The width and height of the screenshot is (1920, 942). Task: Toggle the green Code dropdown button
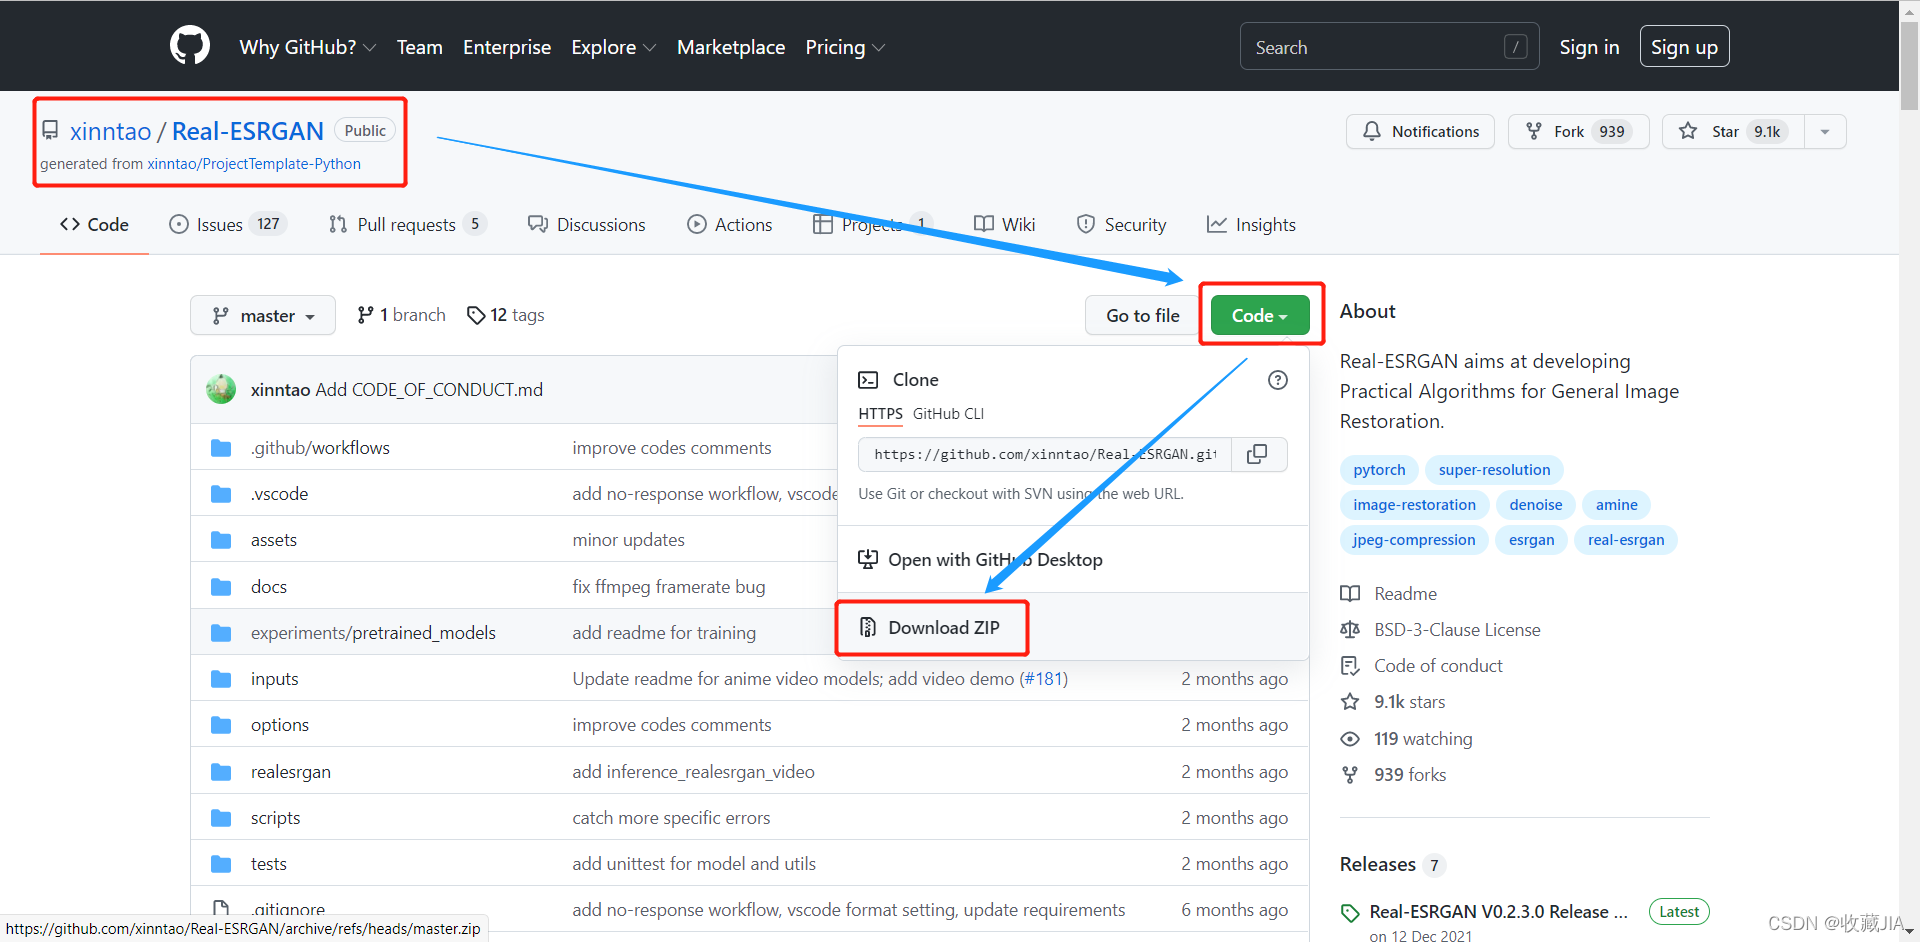coord(1260,315)
